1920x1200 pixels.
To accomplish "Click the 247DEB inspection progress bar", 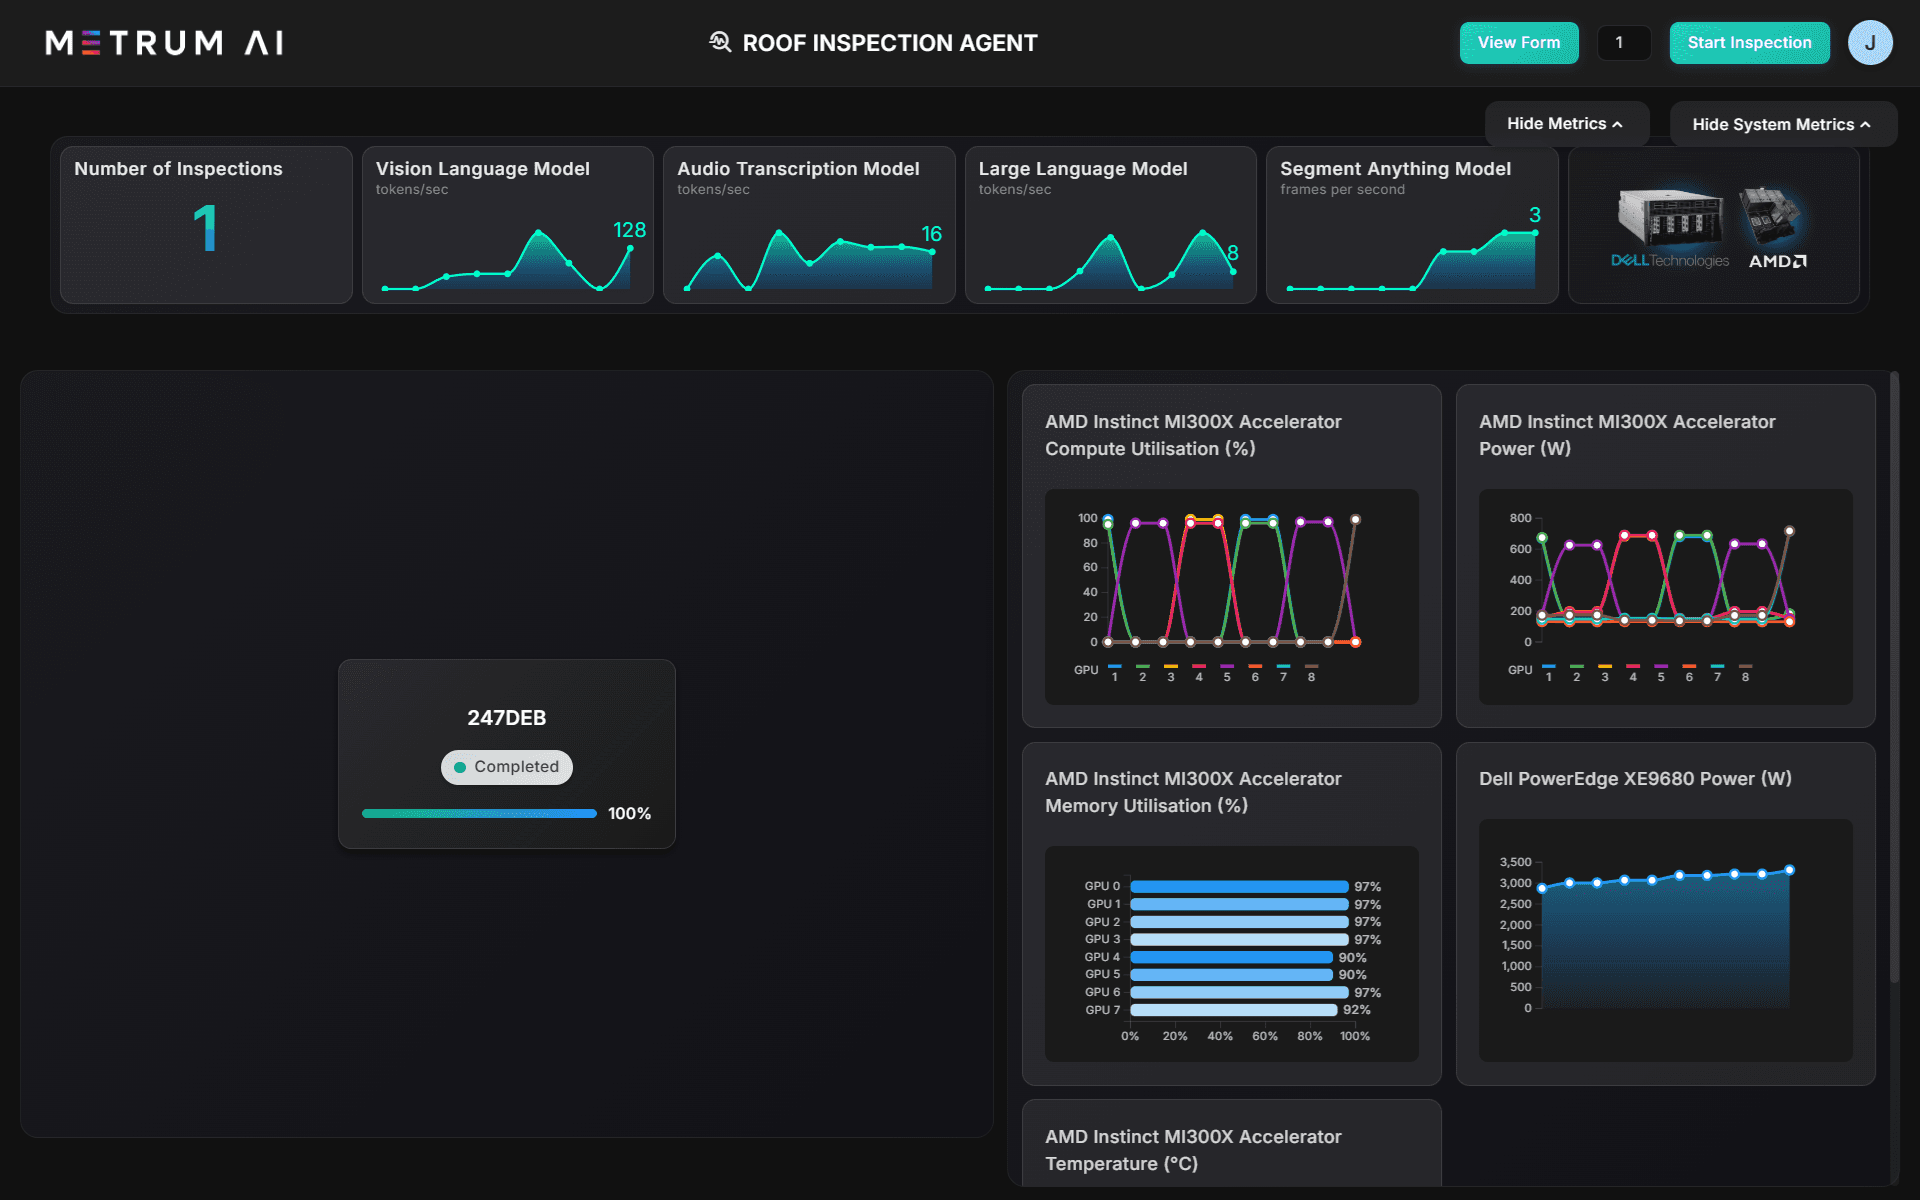I will 479,813.
